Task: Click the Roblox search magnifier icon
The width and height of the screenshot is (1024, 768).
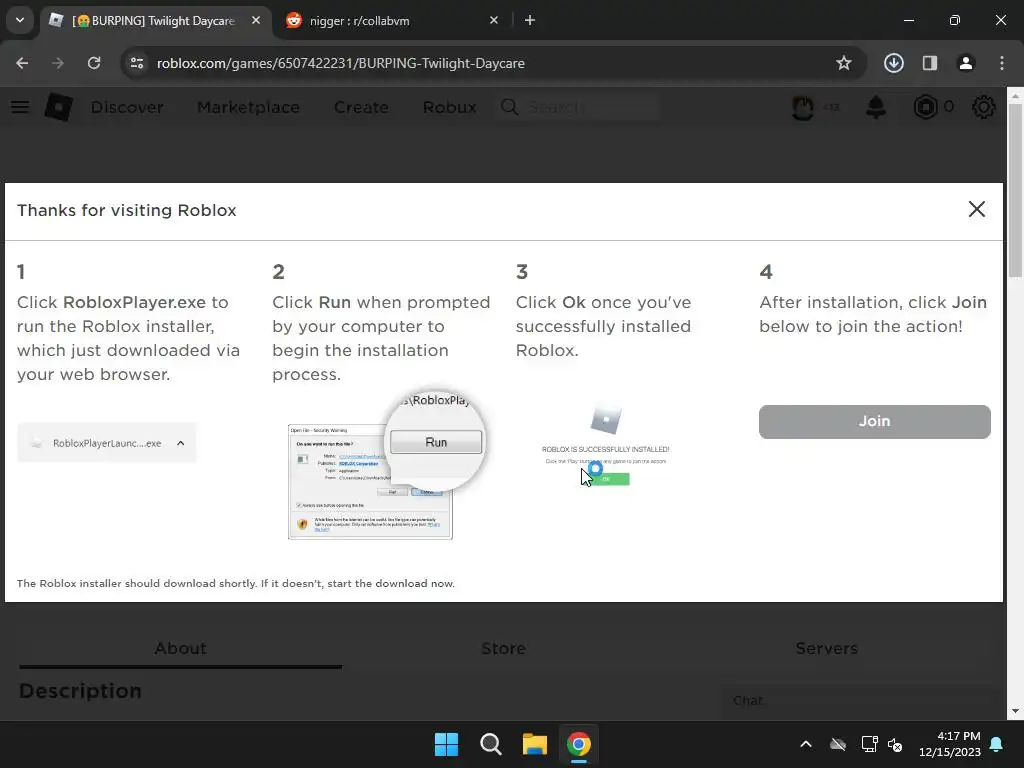Action: [509, 107]
